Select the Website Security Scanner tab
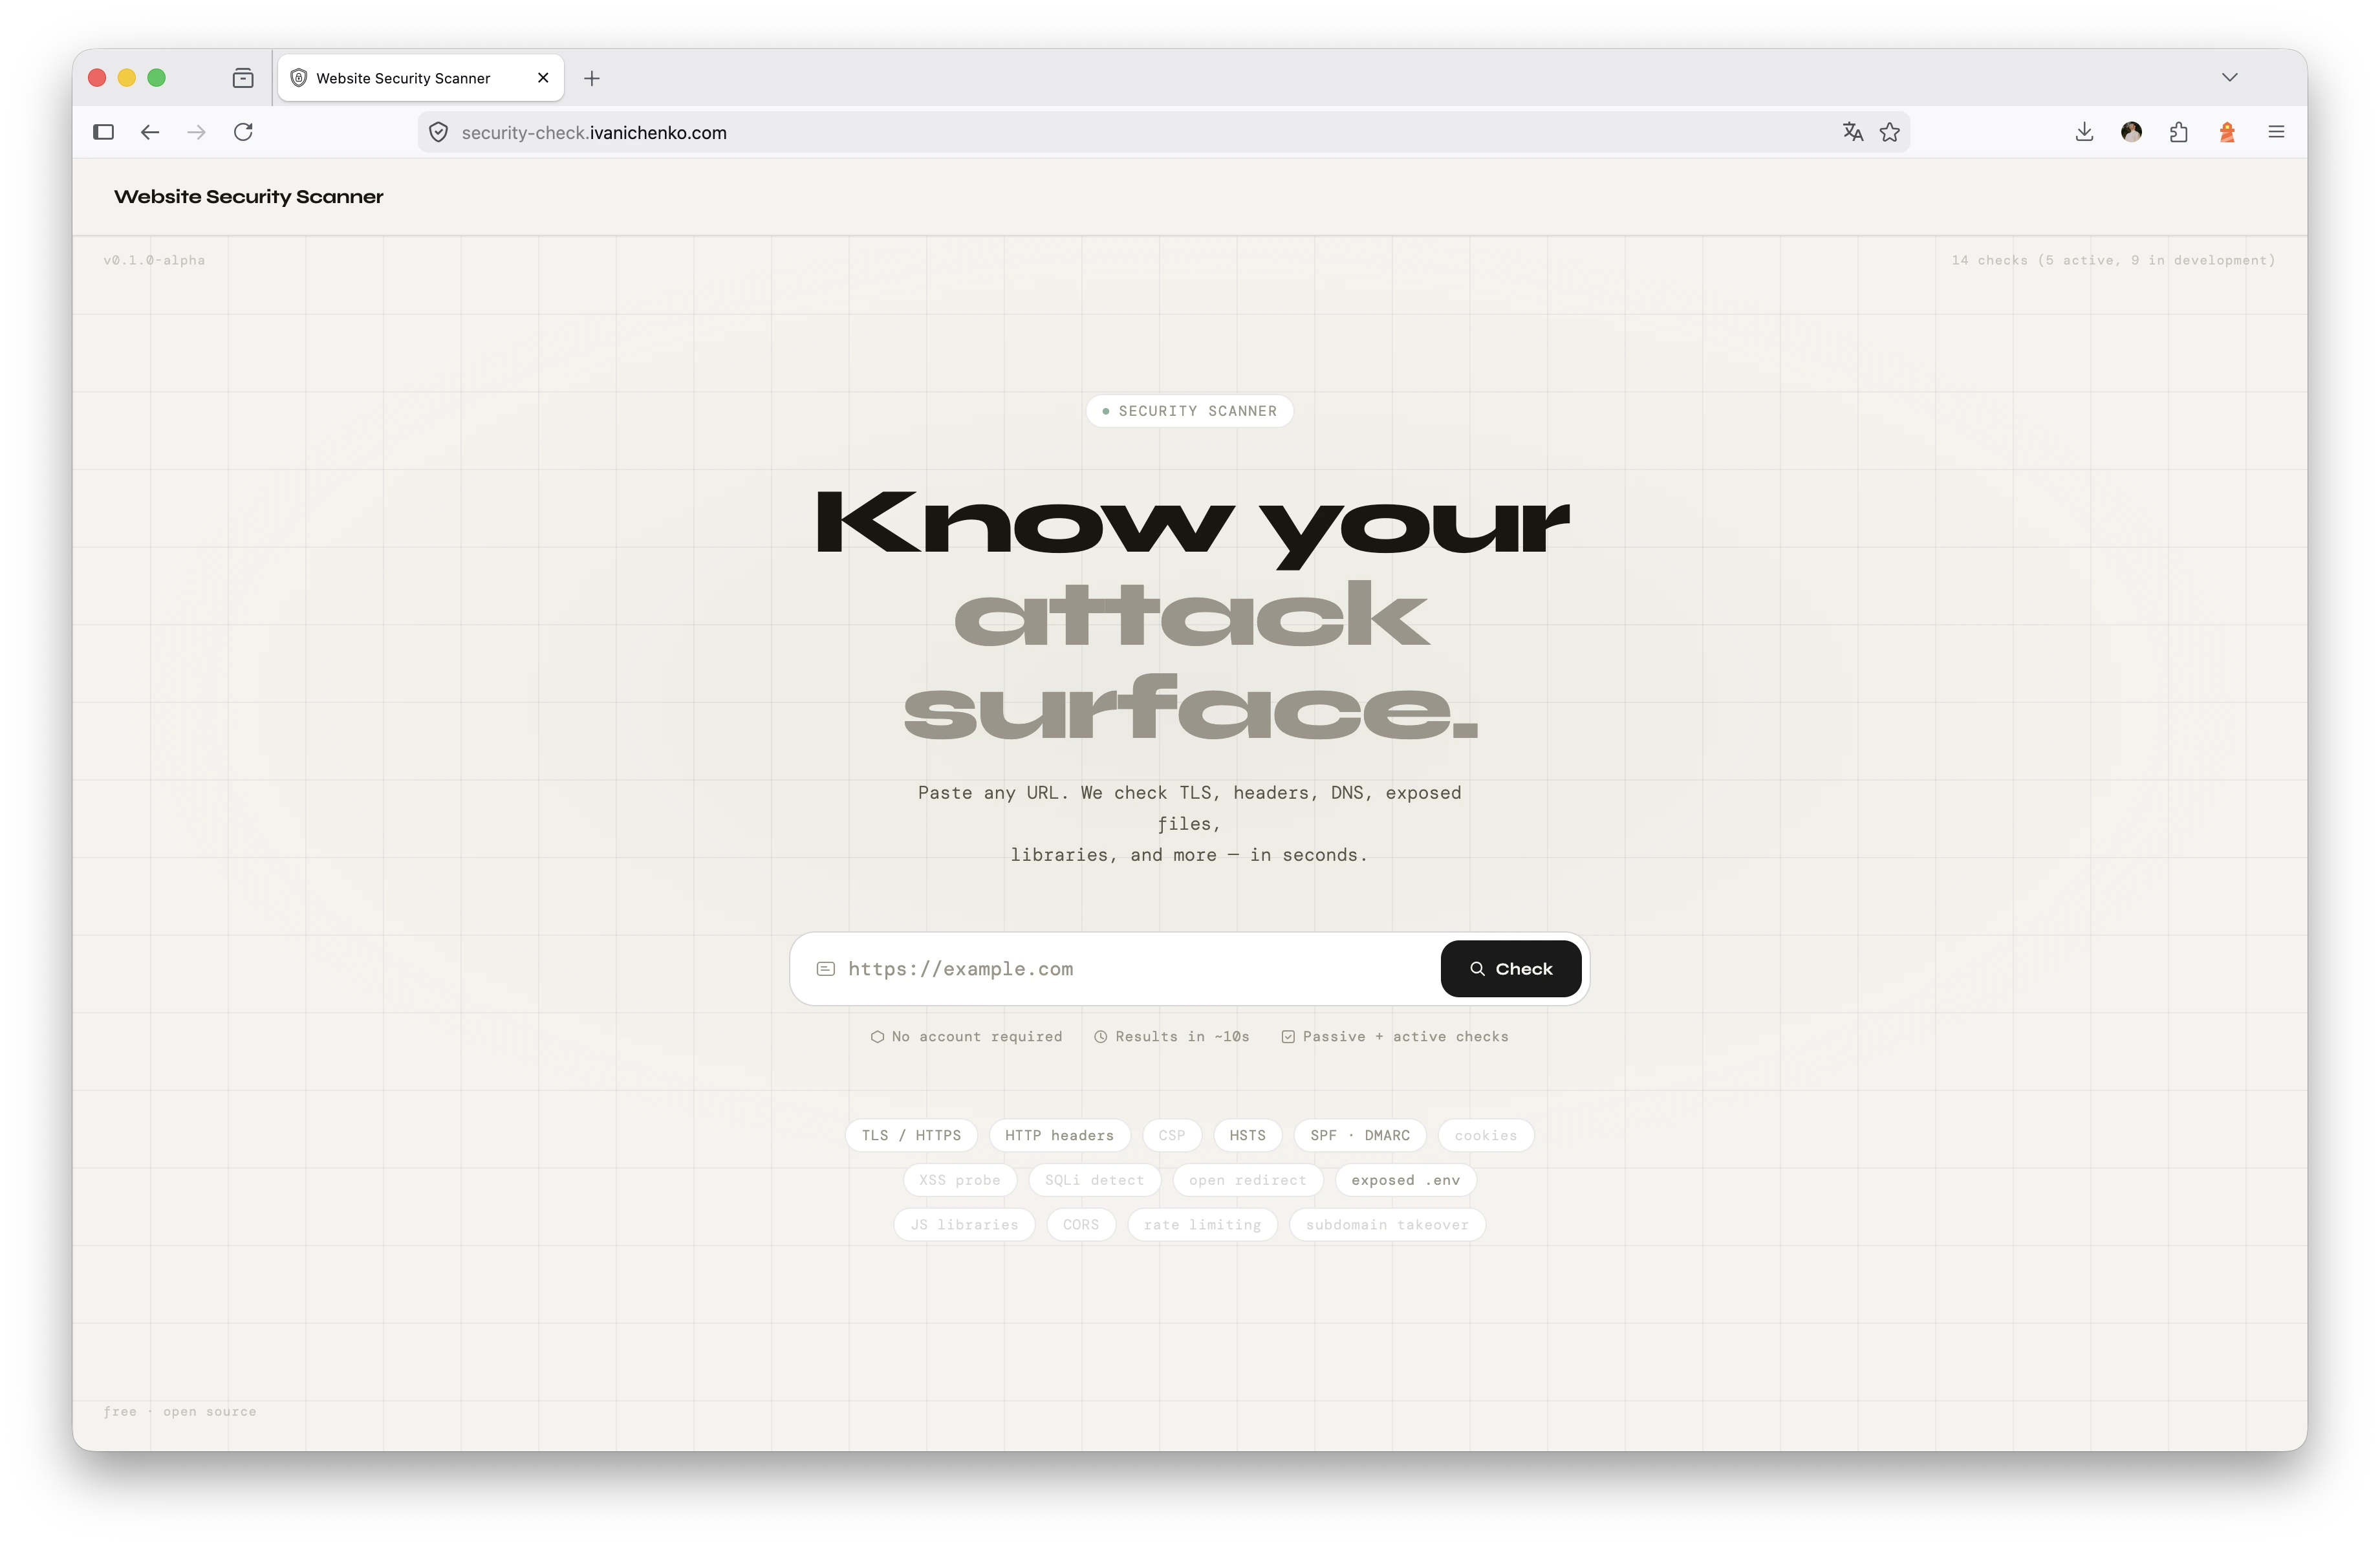 coord(421,78)
